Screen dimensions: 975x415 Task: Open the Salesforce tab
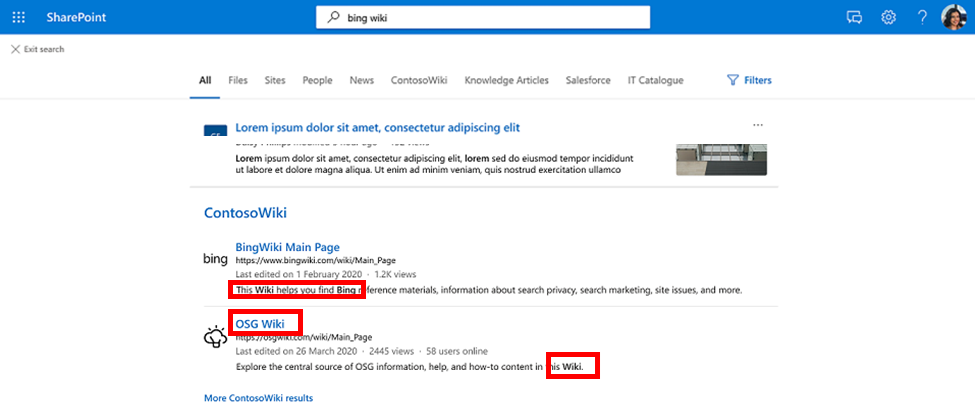point(588,80)
